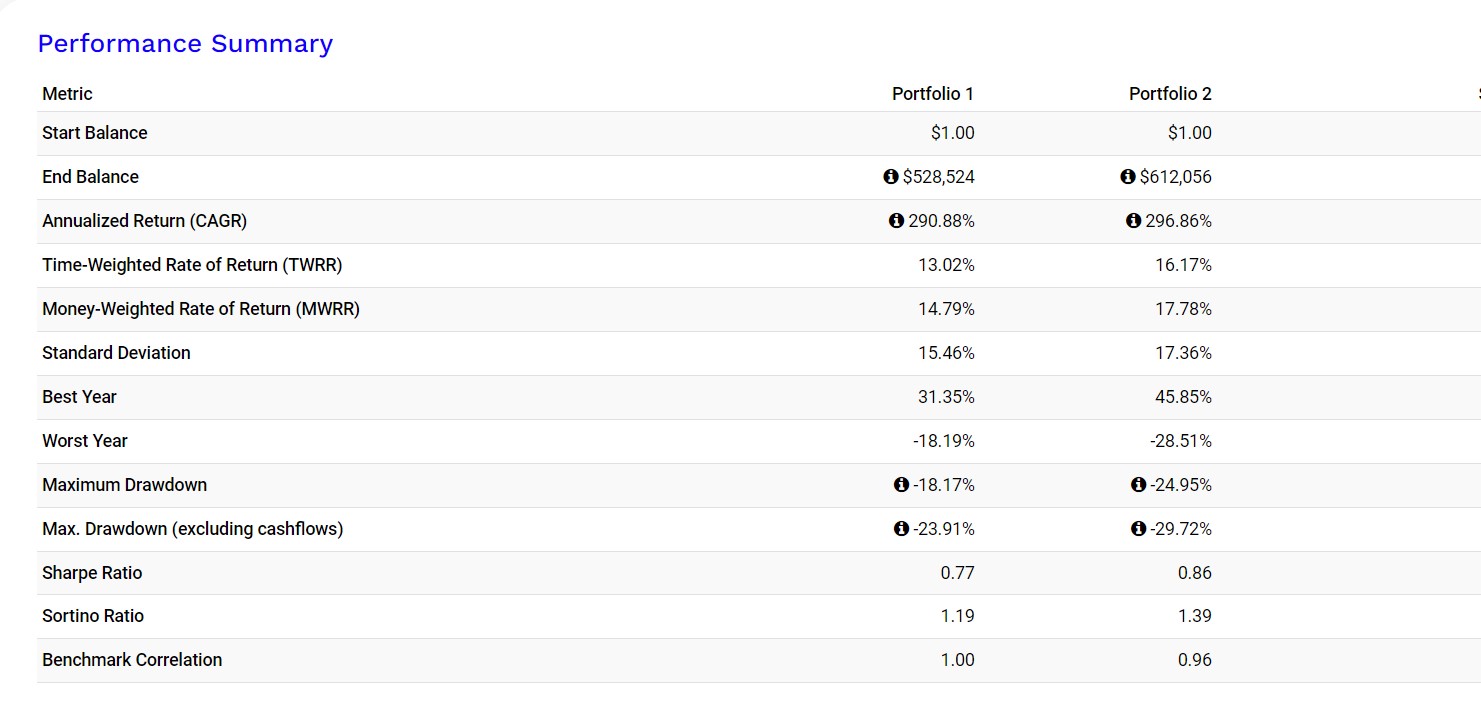Show info for Portfolio 2 drawdown excluding cashflows
The image size is (1481, 712).
pos(1138,529)
